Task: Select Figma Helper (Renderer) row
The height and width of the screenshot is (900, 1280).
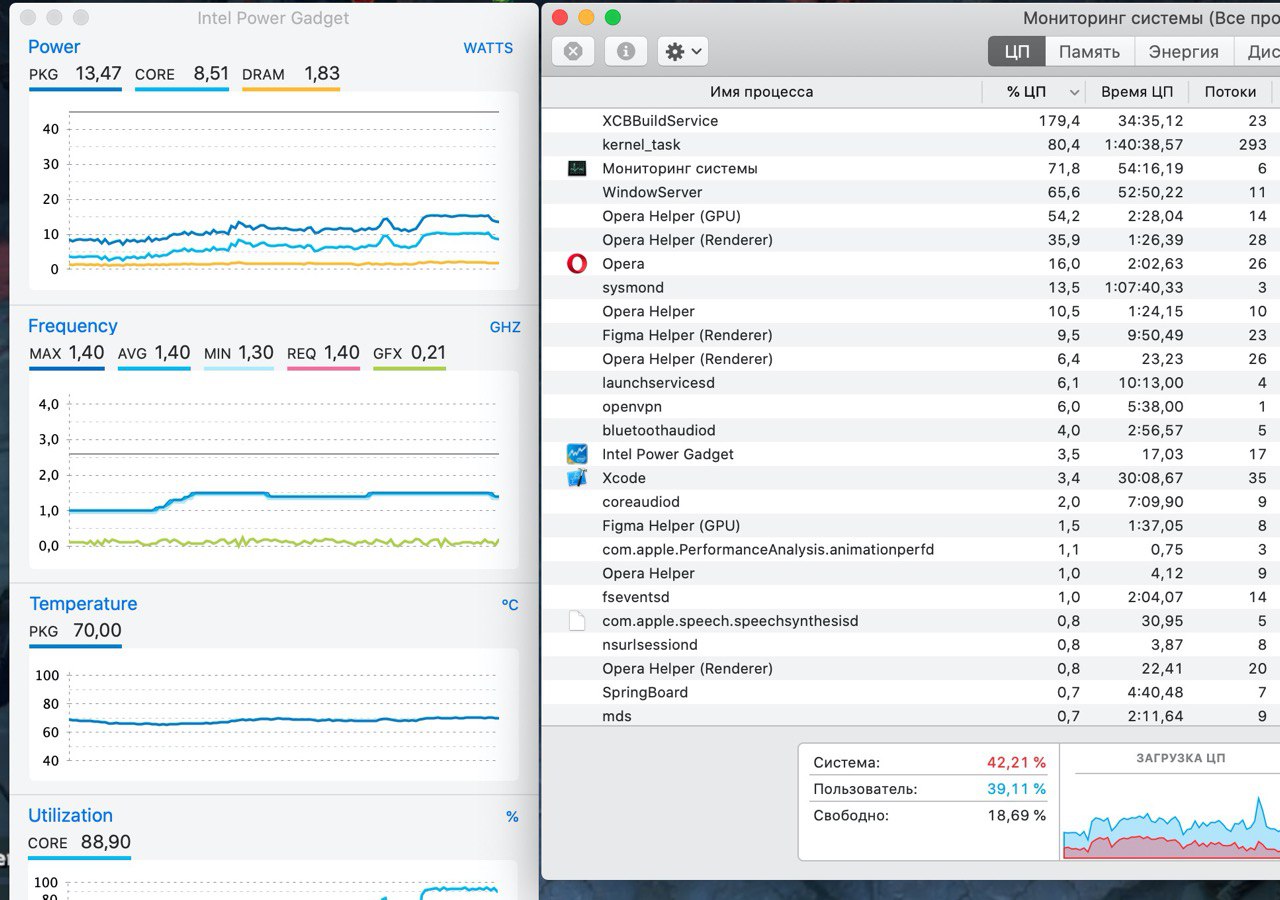Action: point(911,335)
